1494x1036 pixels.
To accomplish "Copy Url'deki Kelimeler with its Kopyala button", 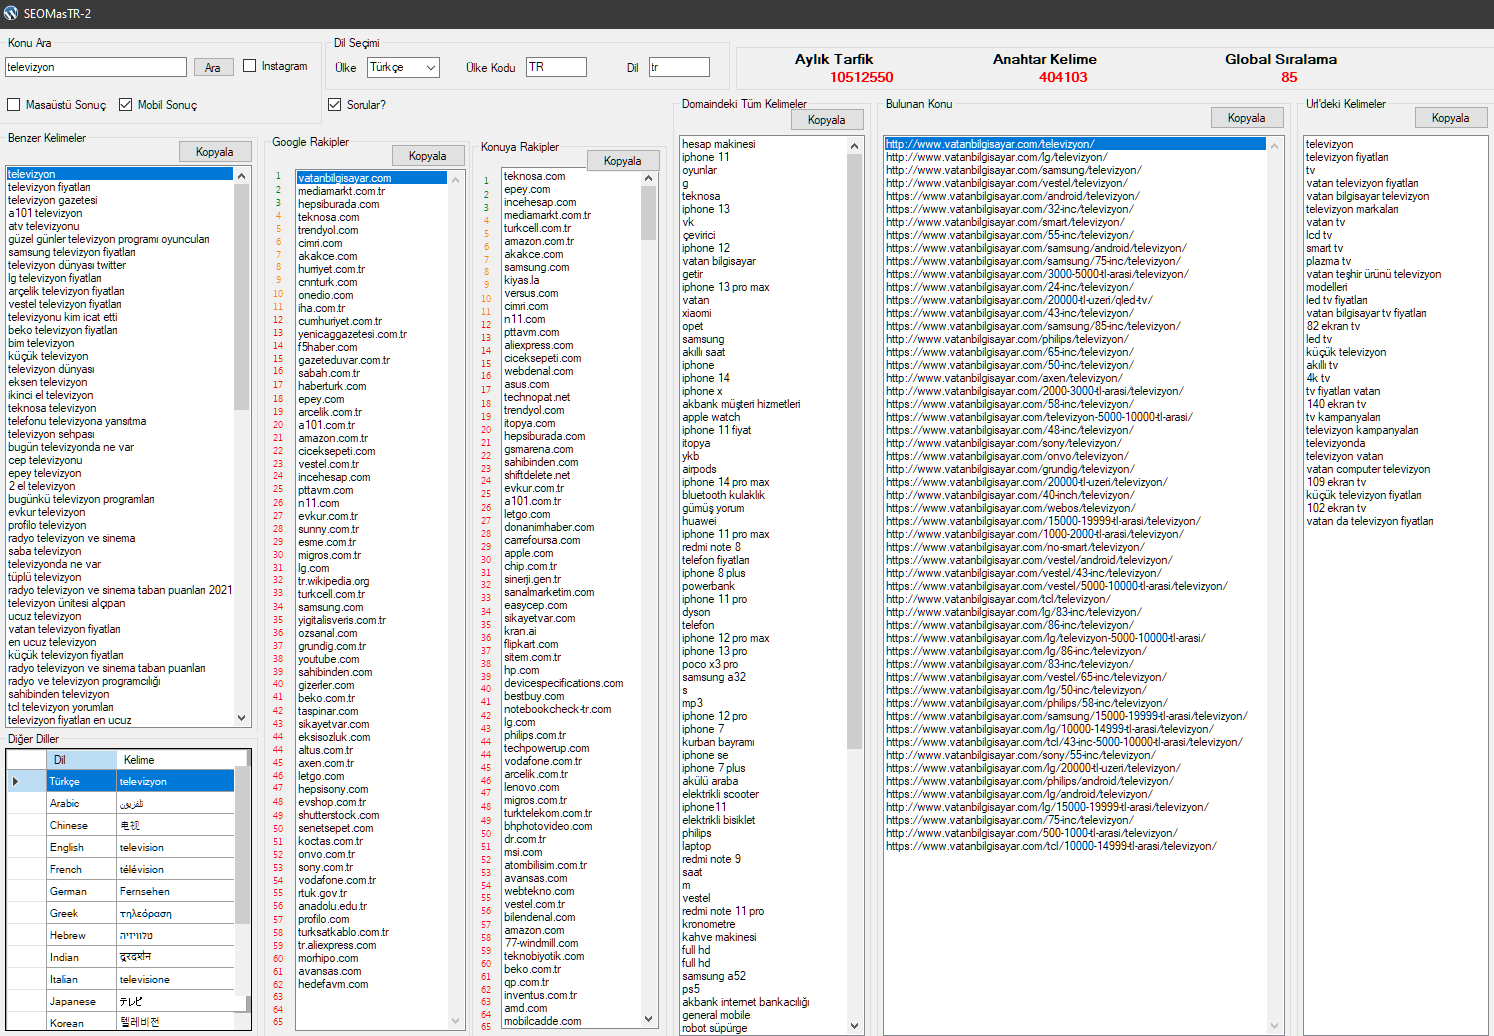I will tap(1450, 118).
